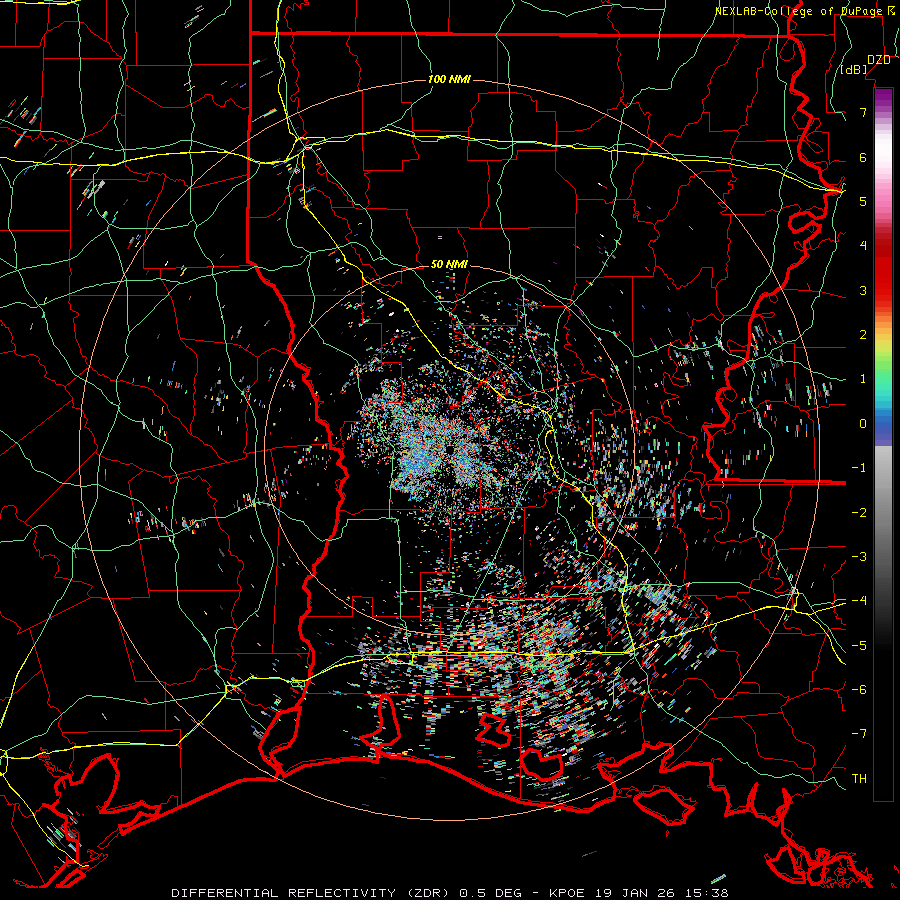Select the -5 value on the color scale

click(x=859, y=645)
